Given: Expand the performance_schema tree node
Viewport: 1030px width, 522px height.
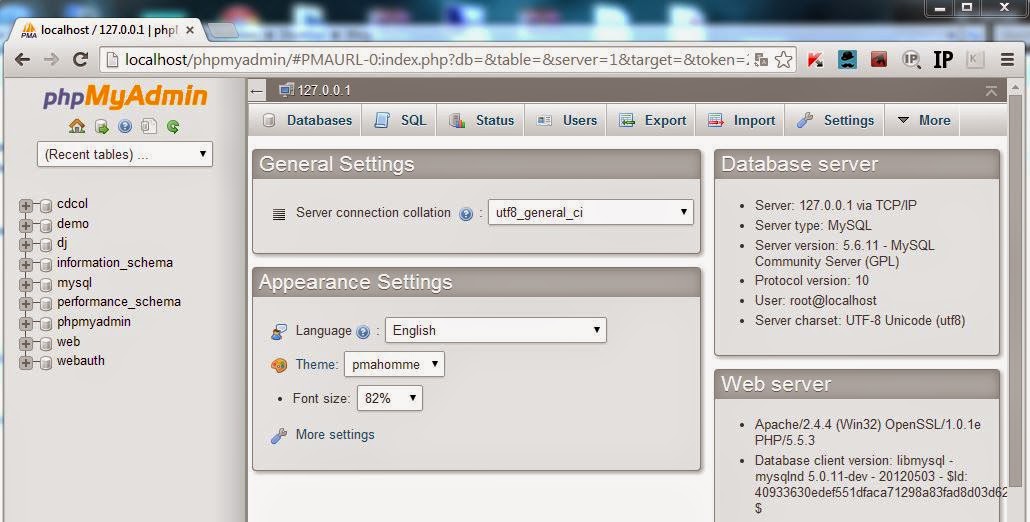Looking at the screenshot, I should pyautogui.click(x=26, y=303).
